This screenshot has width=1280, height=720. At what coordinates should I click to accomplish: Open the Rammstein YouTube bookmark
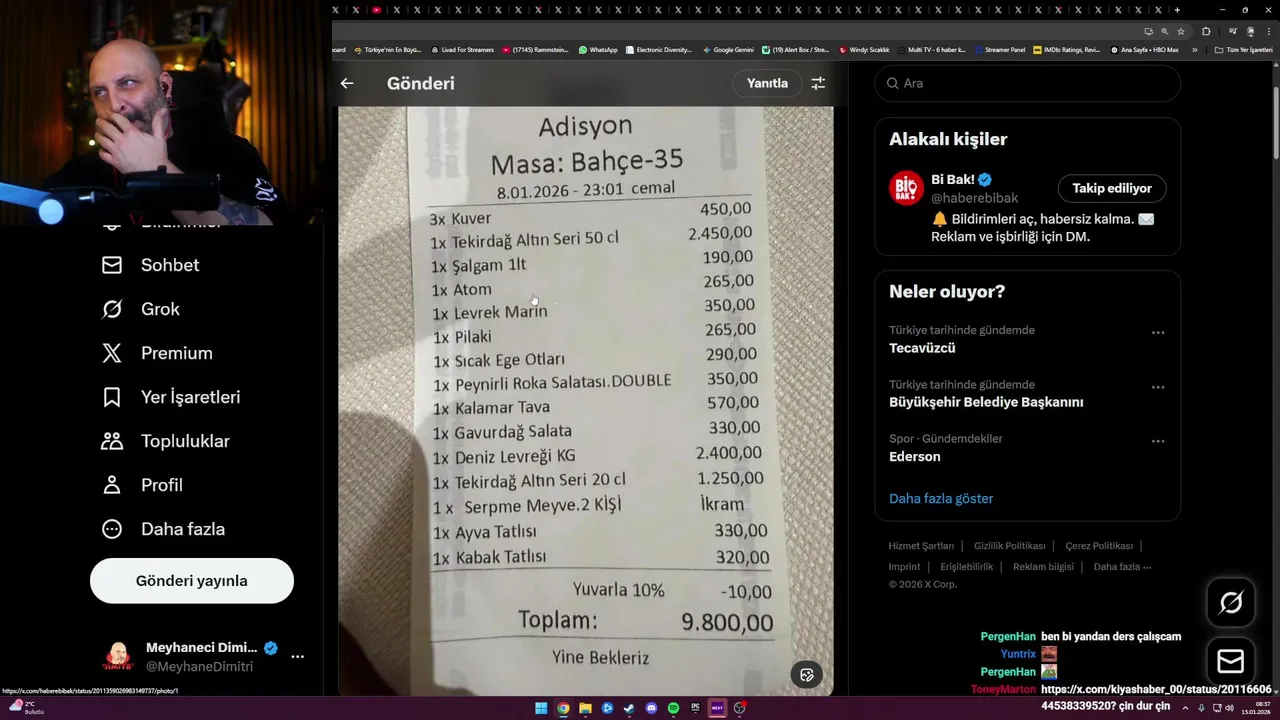click(535, 49)
